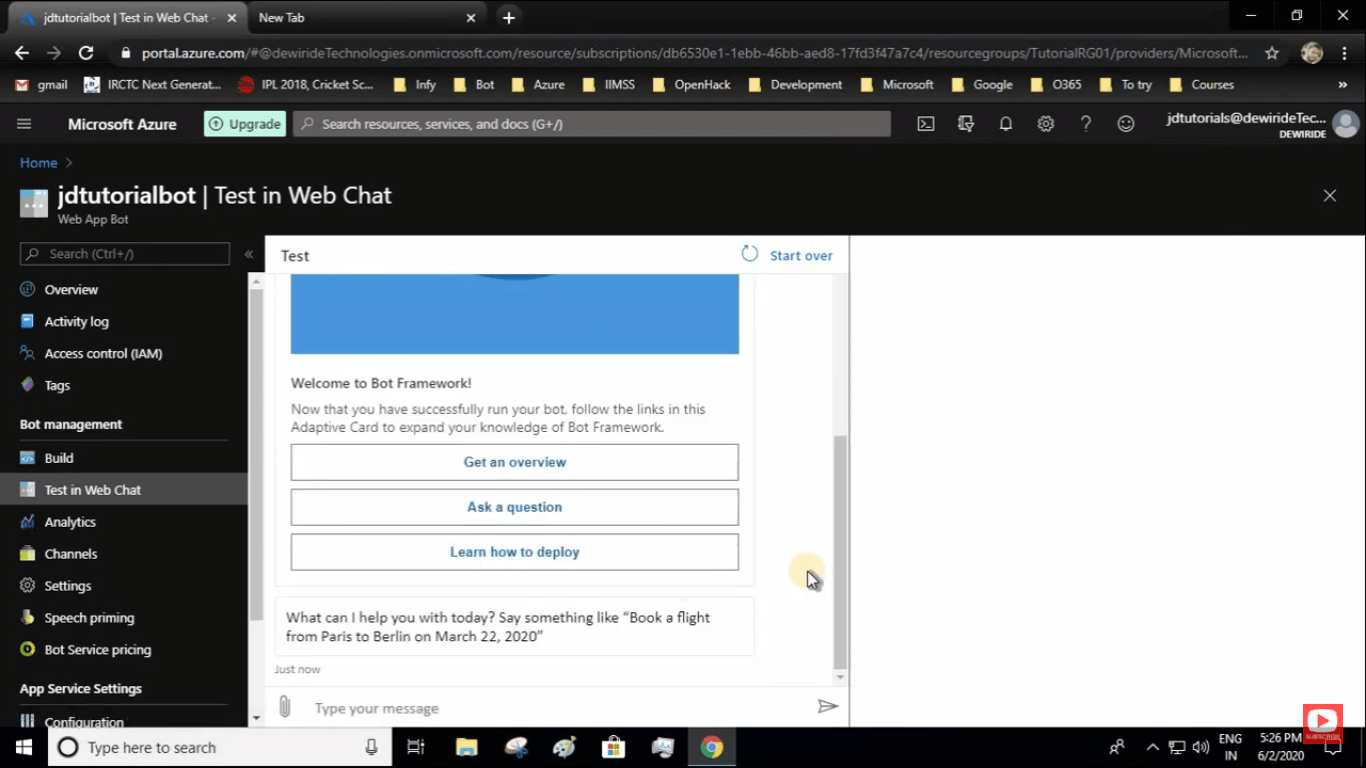Image resolution: width=1366 pixels, height=768 pixels.
Task: Reload the browser page
Action: [x=86, y=53]
